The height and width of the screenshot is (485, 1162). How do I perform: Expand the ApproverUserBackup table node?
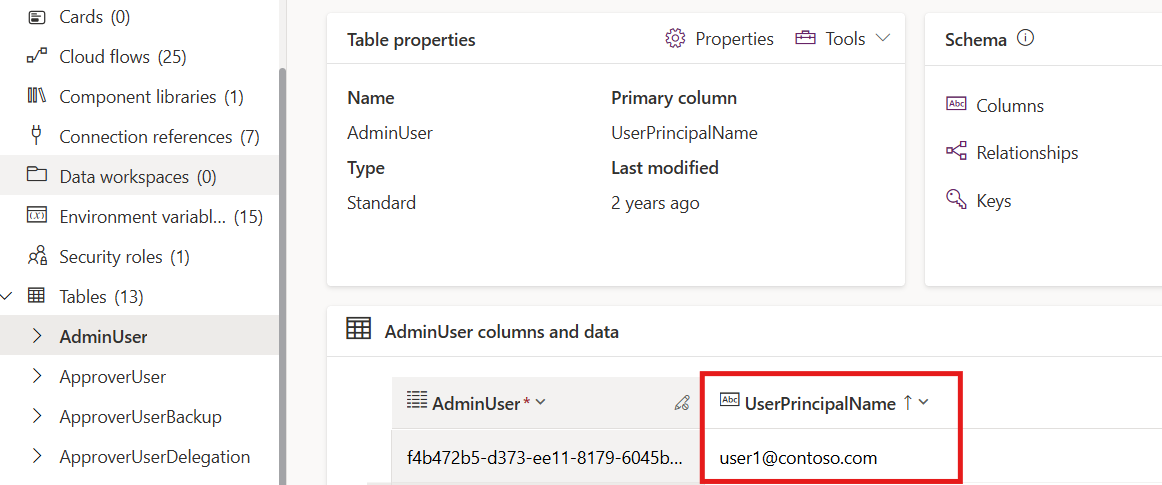tap(37, 417)
